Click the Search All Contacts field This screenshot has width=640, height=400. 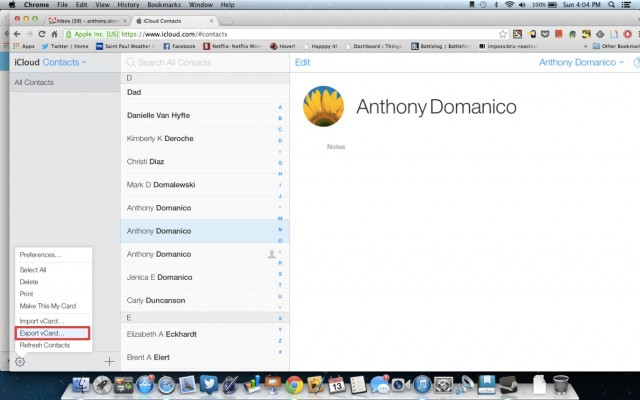point(205,62)
